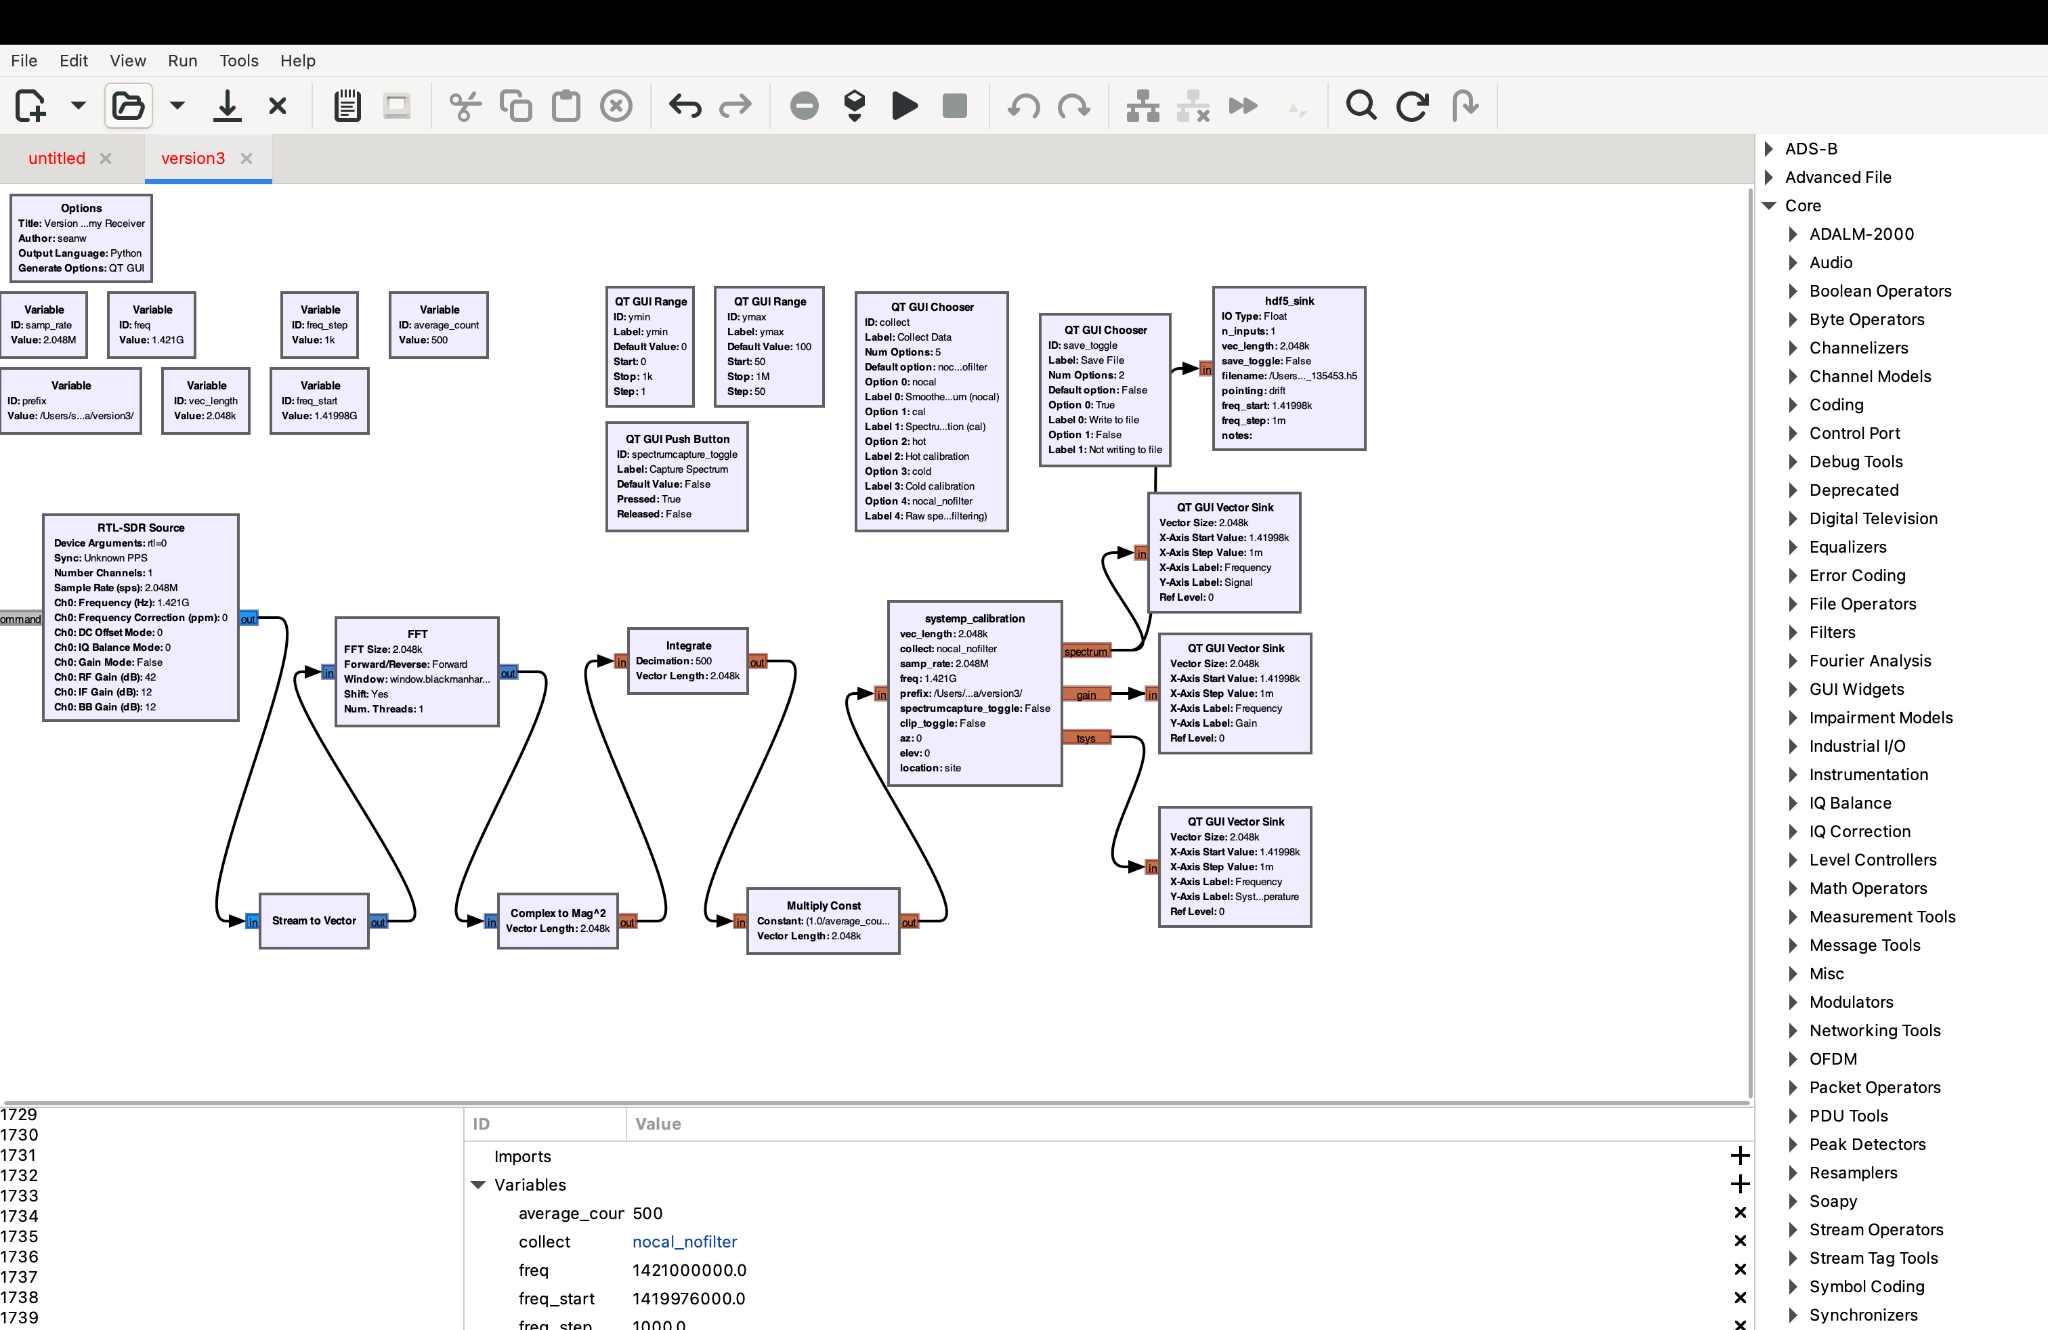
Task: Create a new flowgraph with New icon
Action: point(30,105)
